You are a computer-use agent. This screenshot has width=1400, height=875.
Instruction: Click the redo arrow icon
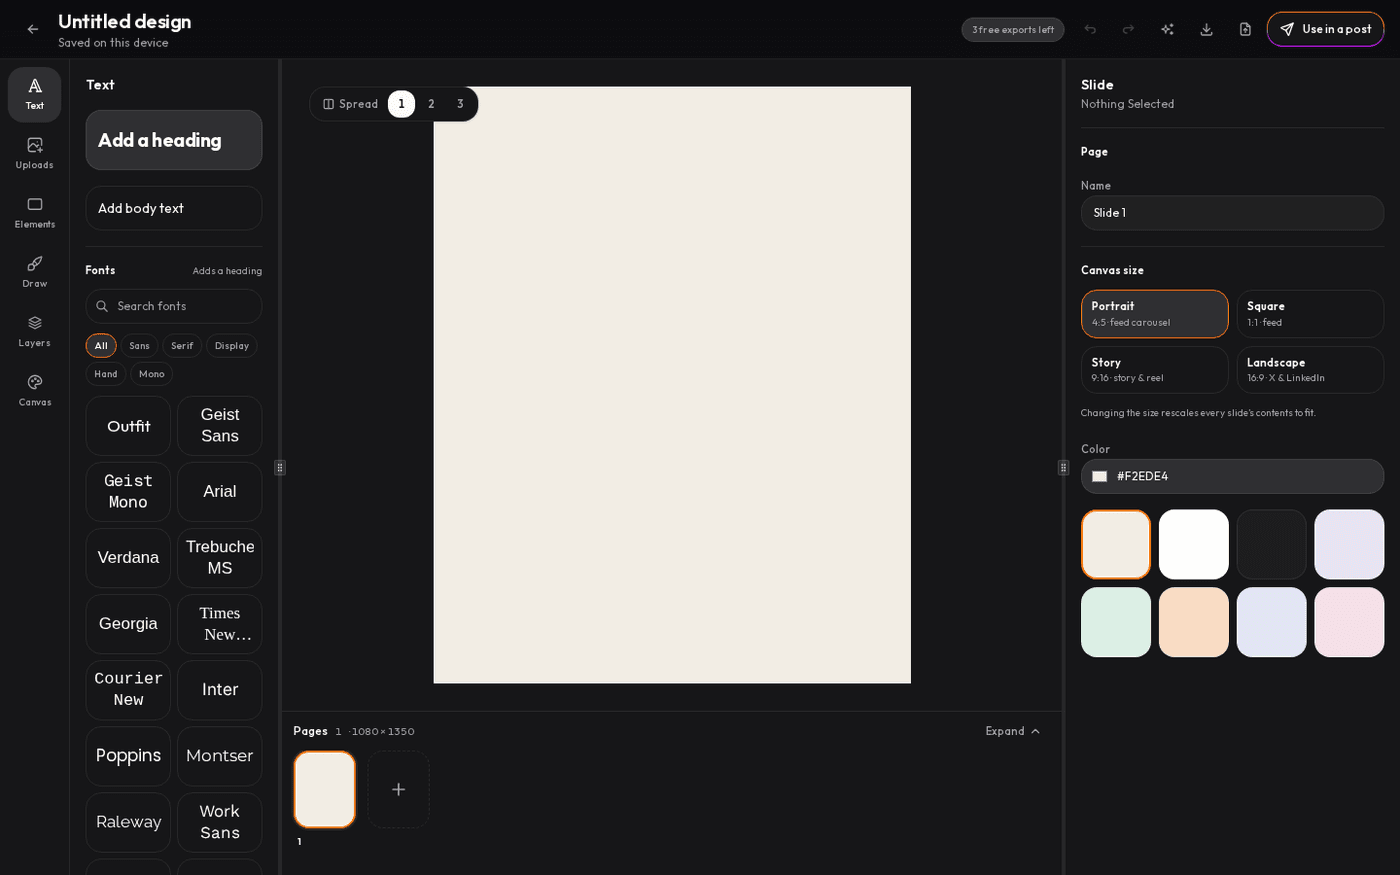coord(1128,29)
